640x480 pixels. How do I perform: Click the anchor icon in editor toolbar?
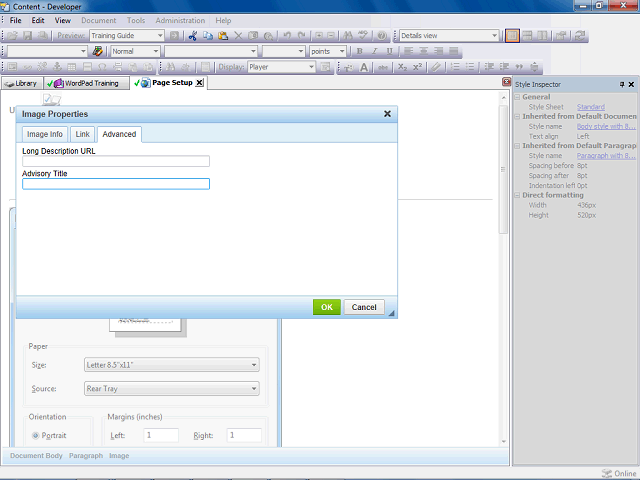pyautogui.click(x=57, y=67)
